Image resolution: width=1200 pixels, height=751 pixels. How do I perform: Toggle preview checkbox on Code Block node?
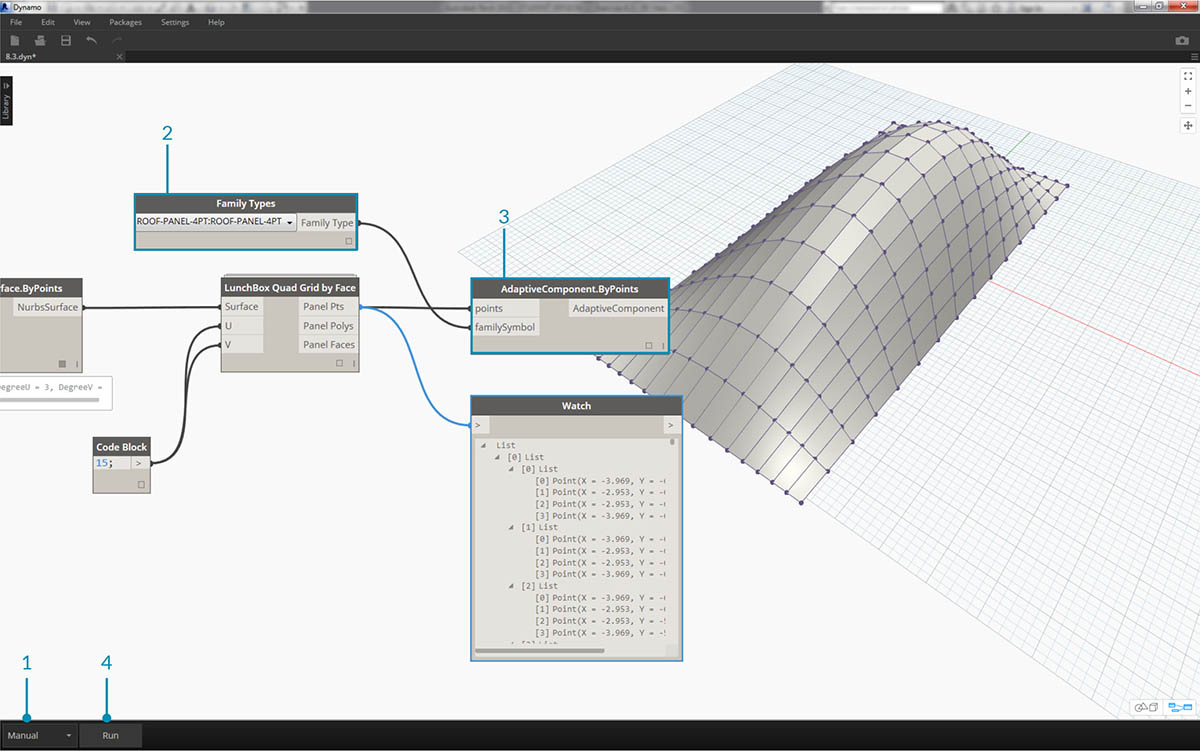(141, 484)
